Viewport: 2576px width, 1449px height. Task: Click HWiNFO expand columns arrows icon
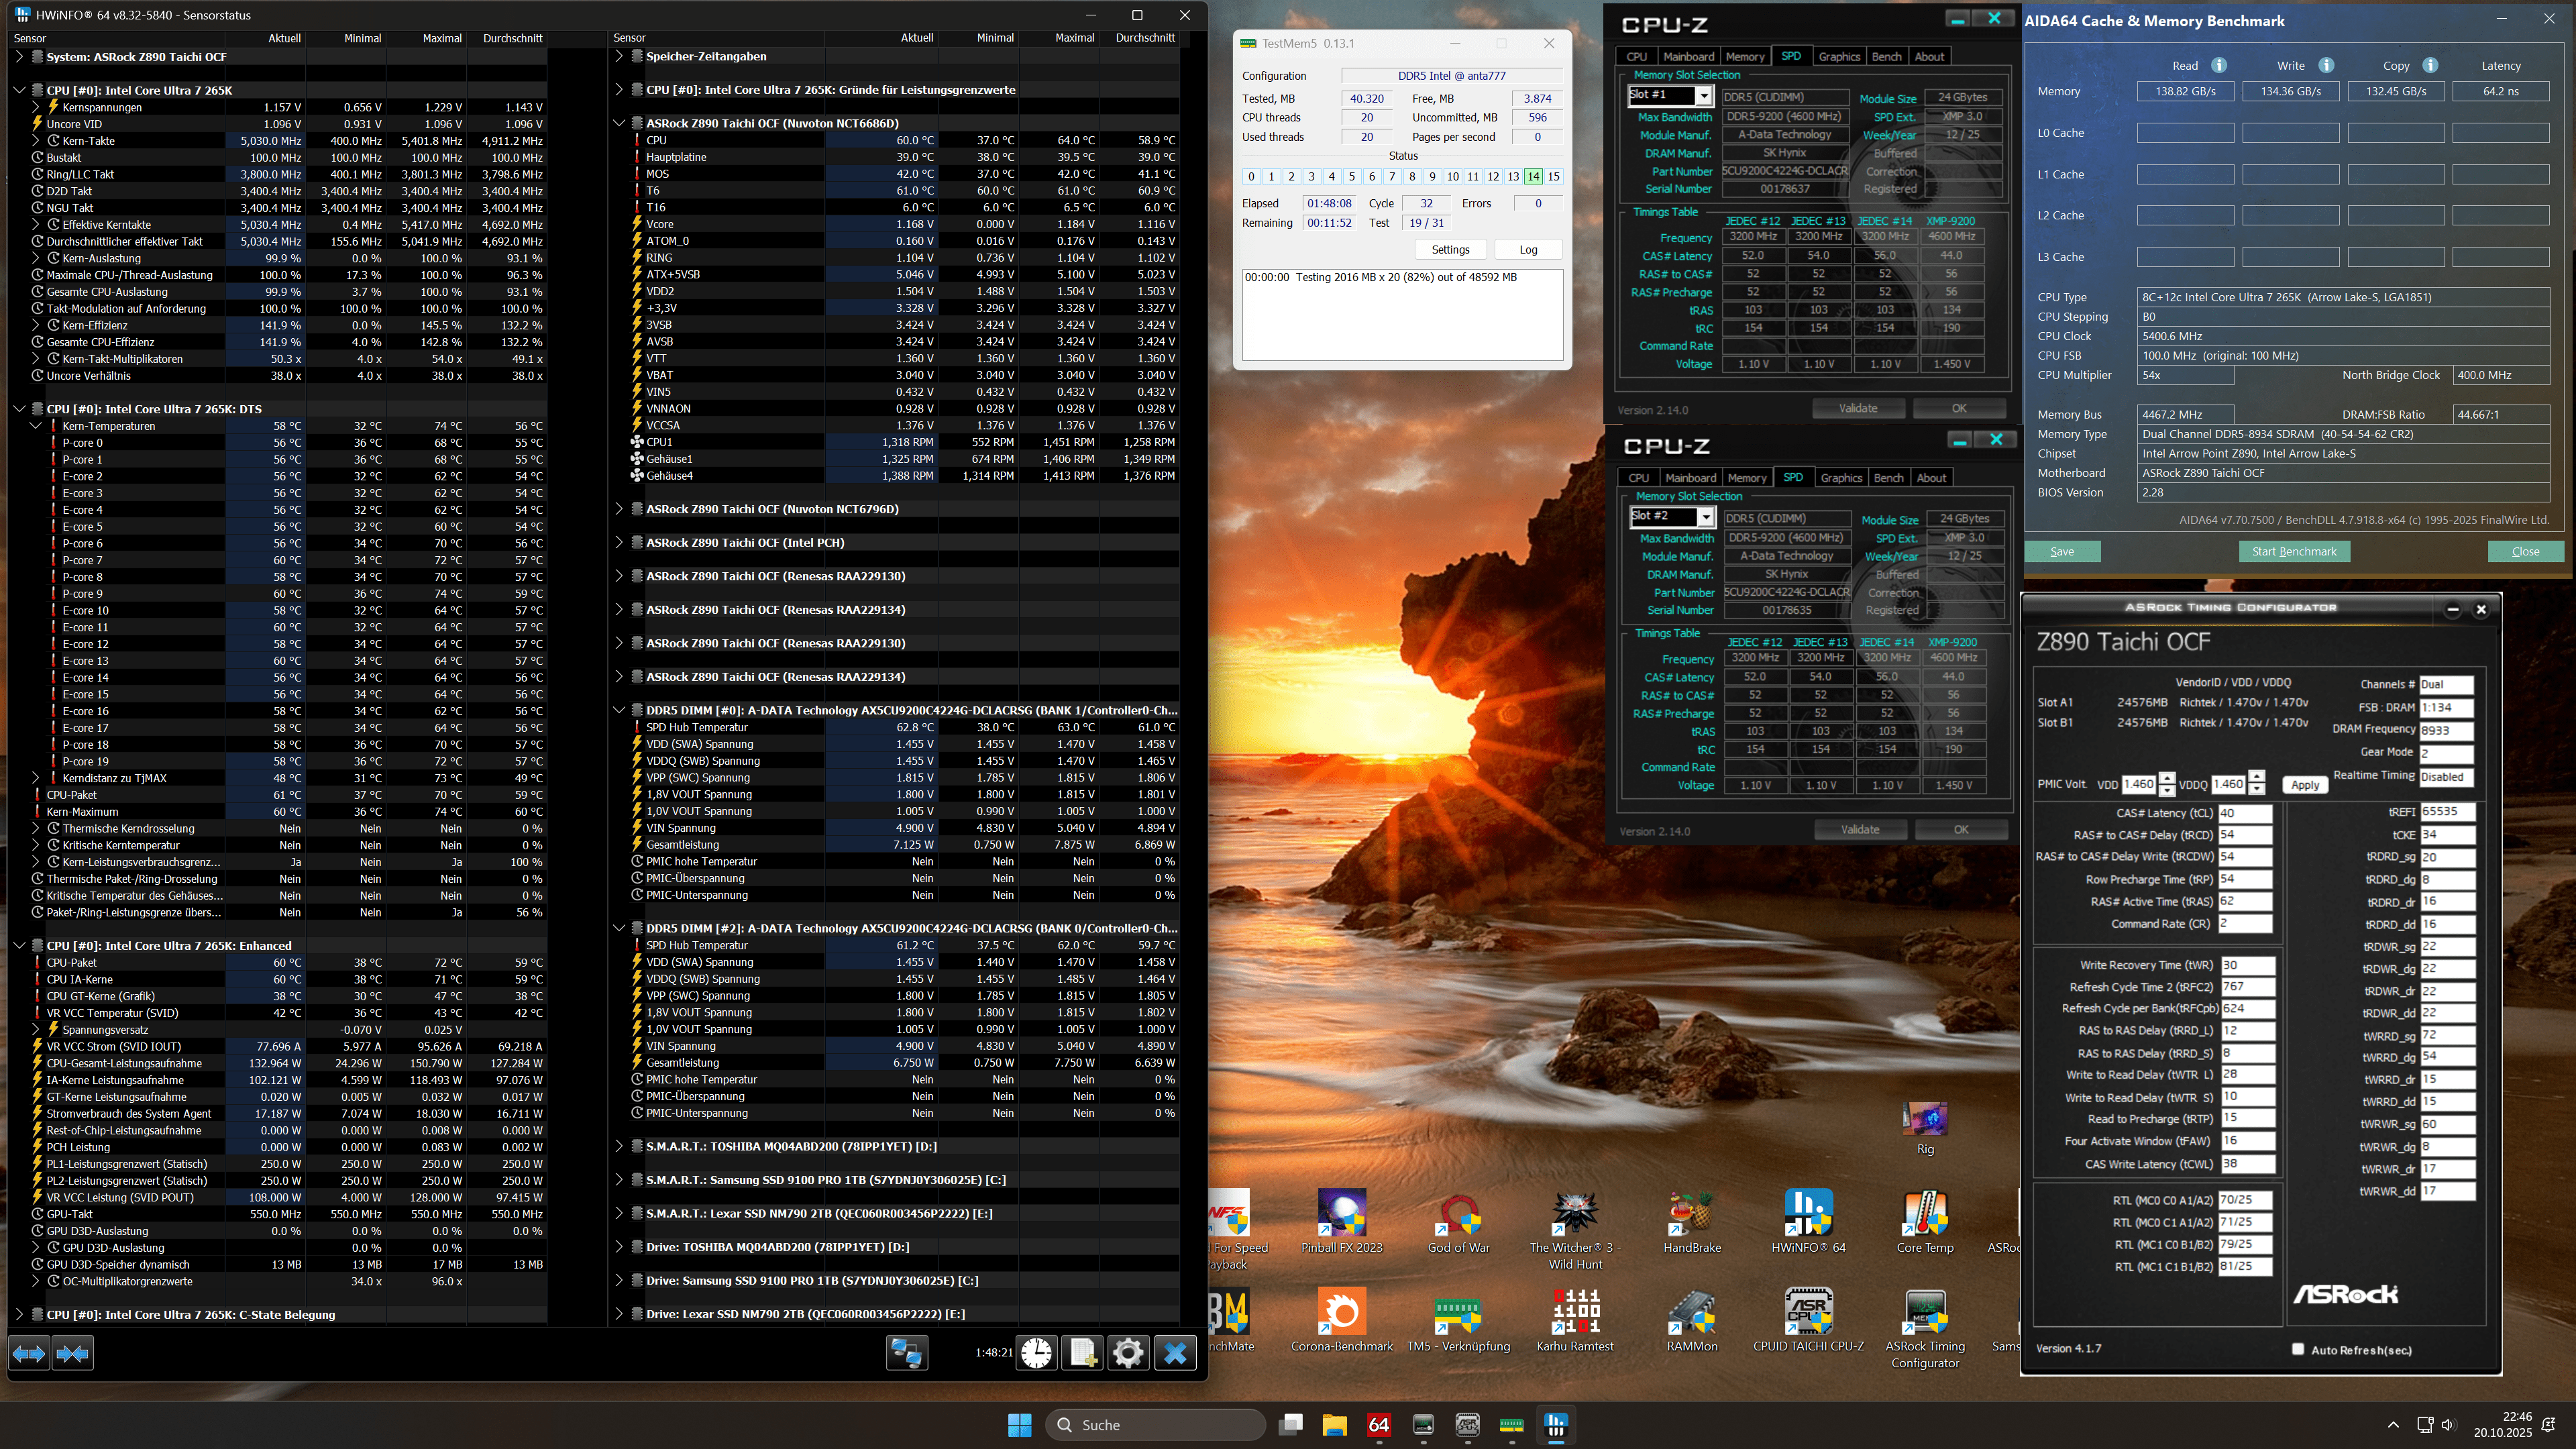[x=29, y=1353]
